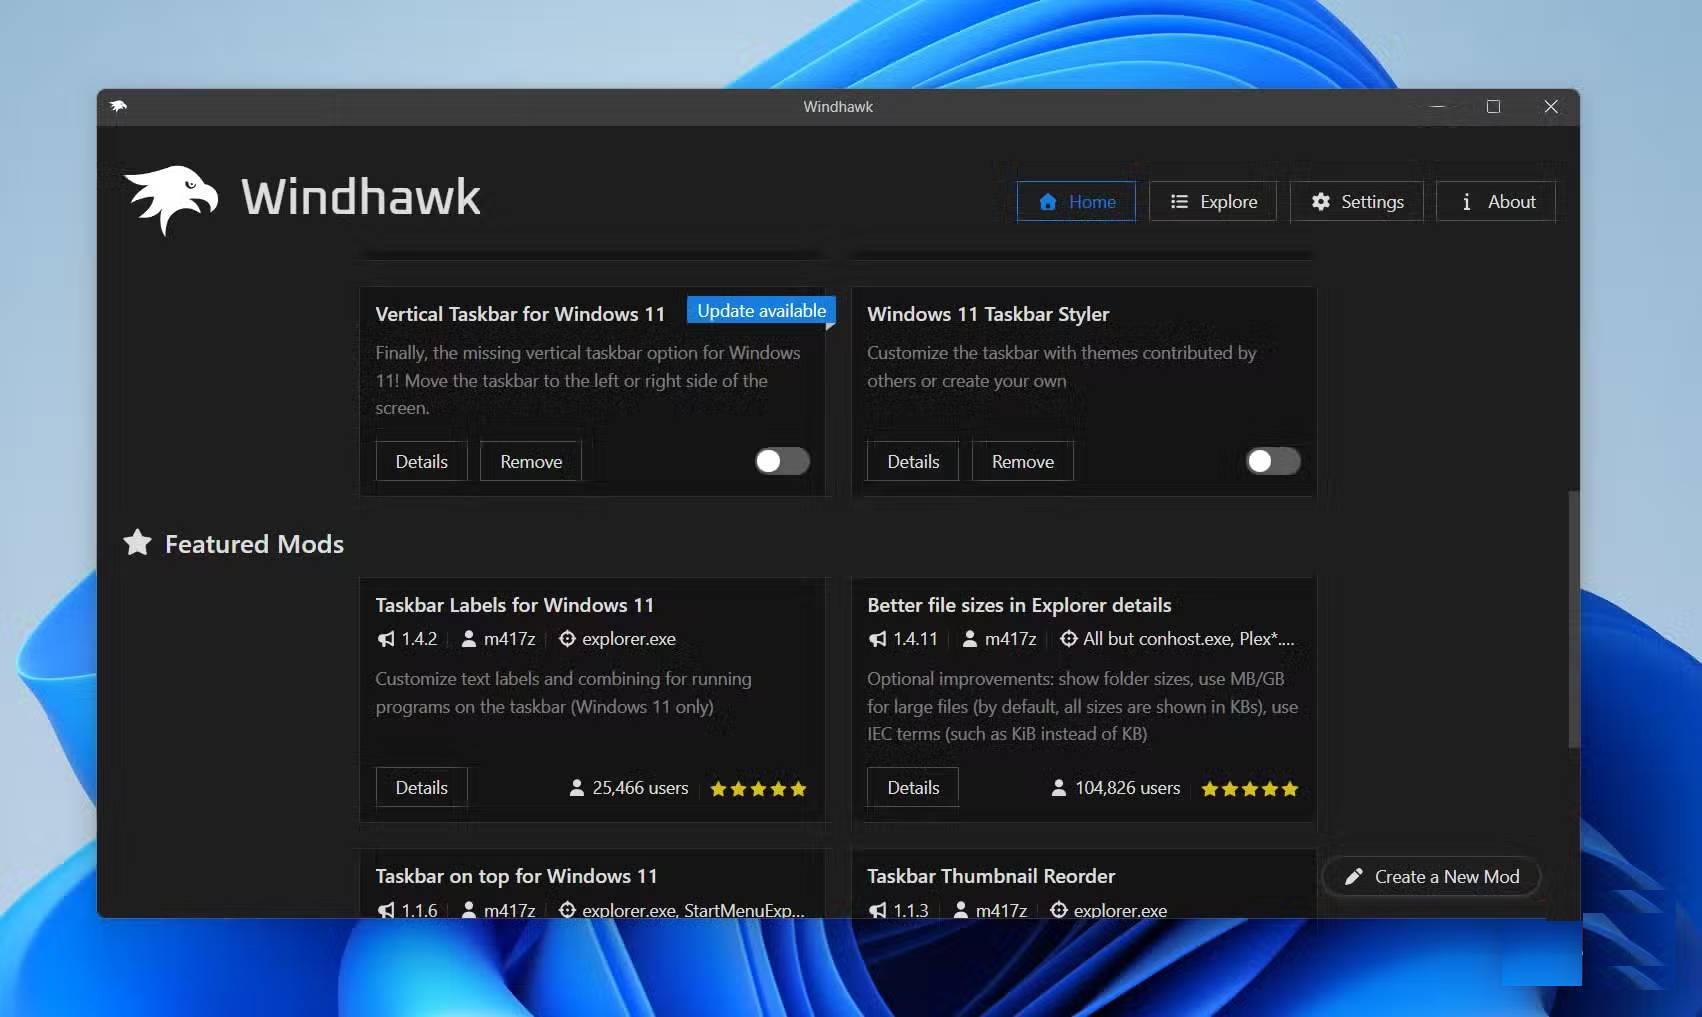Click version number 1.4.2
The width and height of the screenshot is (1702, 1017).
point(419,639)
